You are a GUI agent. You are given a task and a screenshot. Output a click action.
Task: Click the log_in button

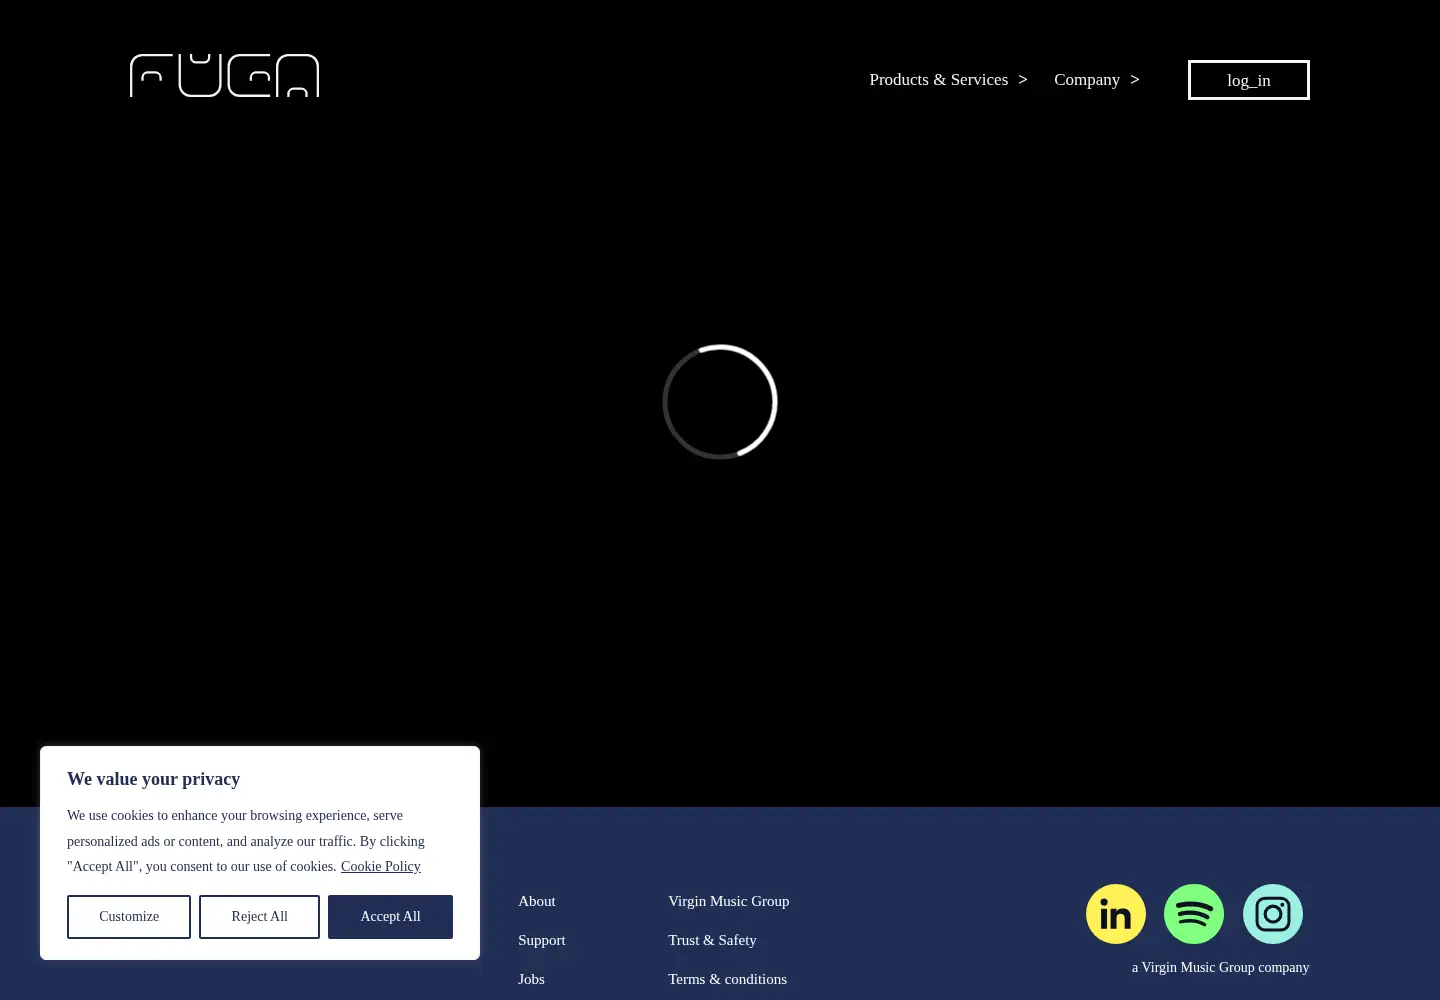tap(1249, 80)
